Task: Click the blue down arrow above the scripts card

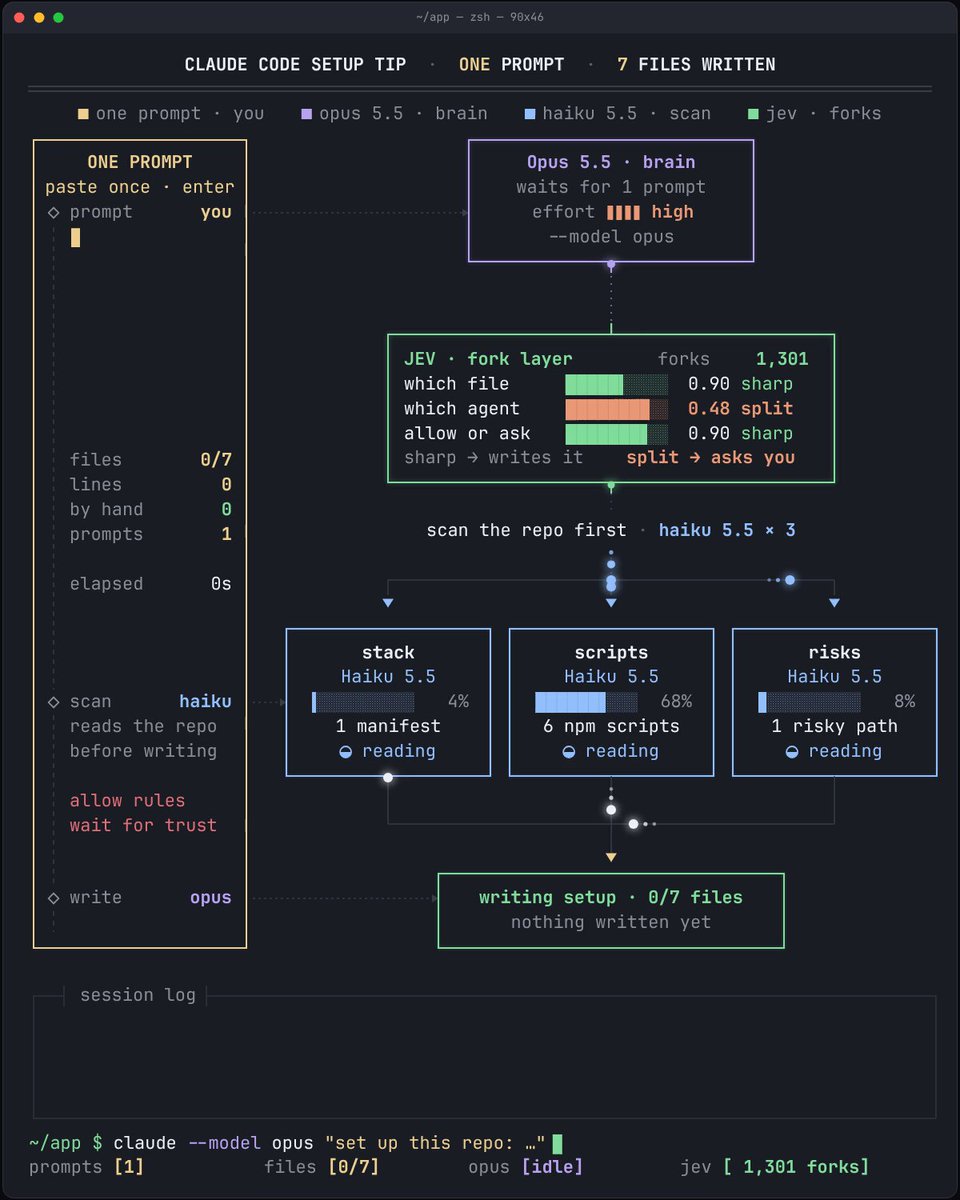Action: (611, 603)
